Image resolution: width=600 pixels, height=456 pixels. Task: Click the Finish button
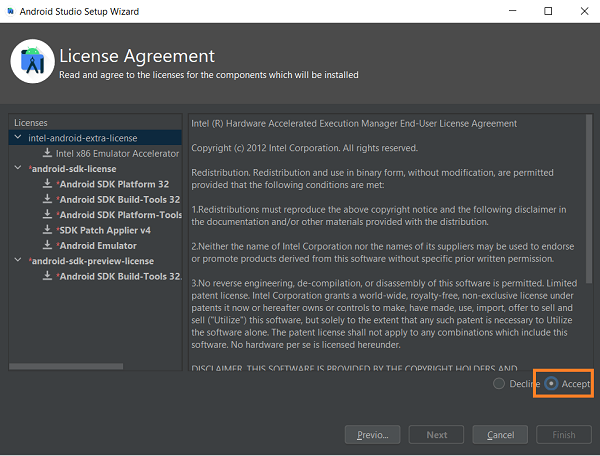(x=564, y=435)
